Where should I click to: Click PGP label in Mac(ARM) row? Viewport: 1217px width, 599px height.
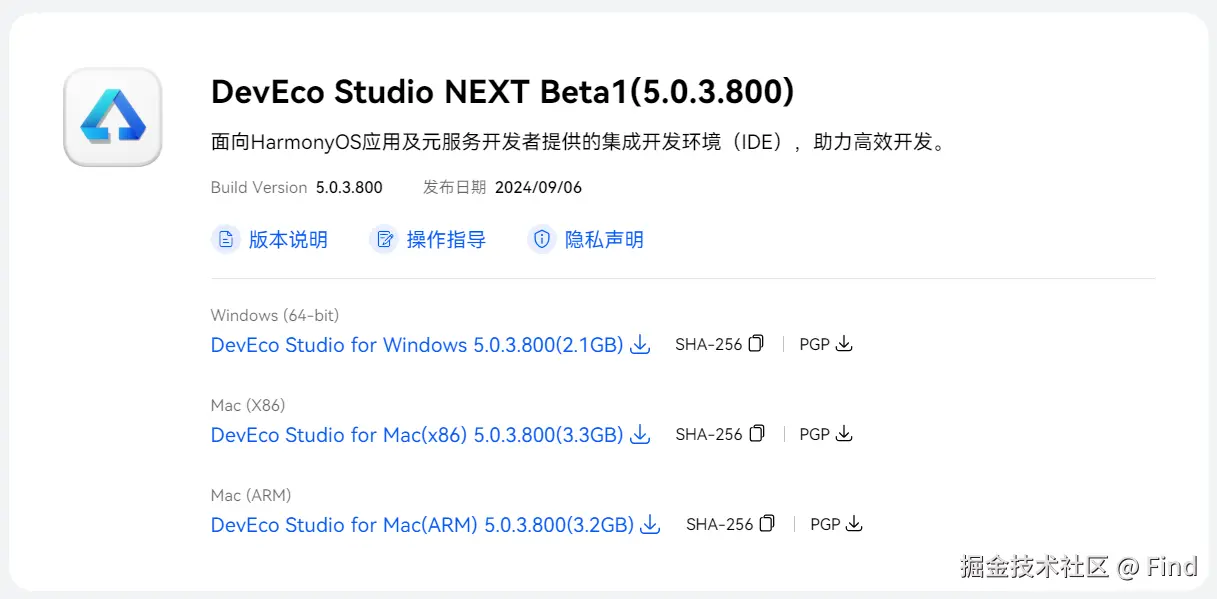point(826,524)
